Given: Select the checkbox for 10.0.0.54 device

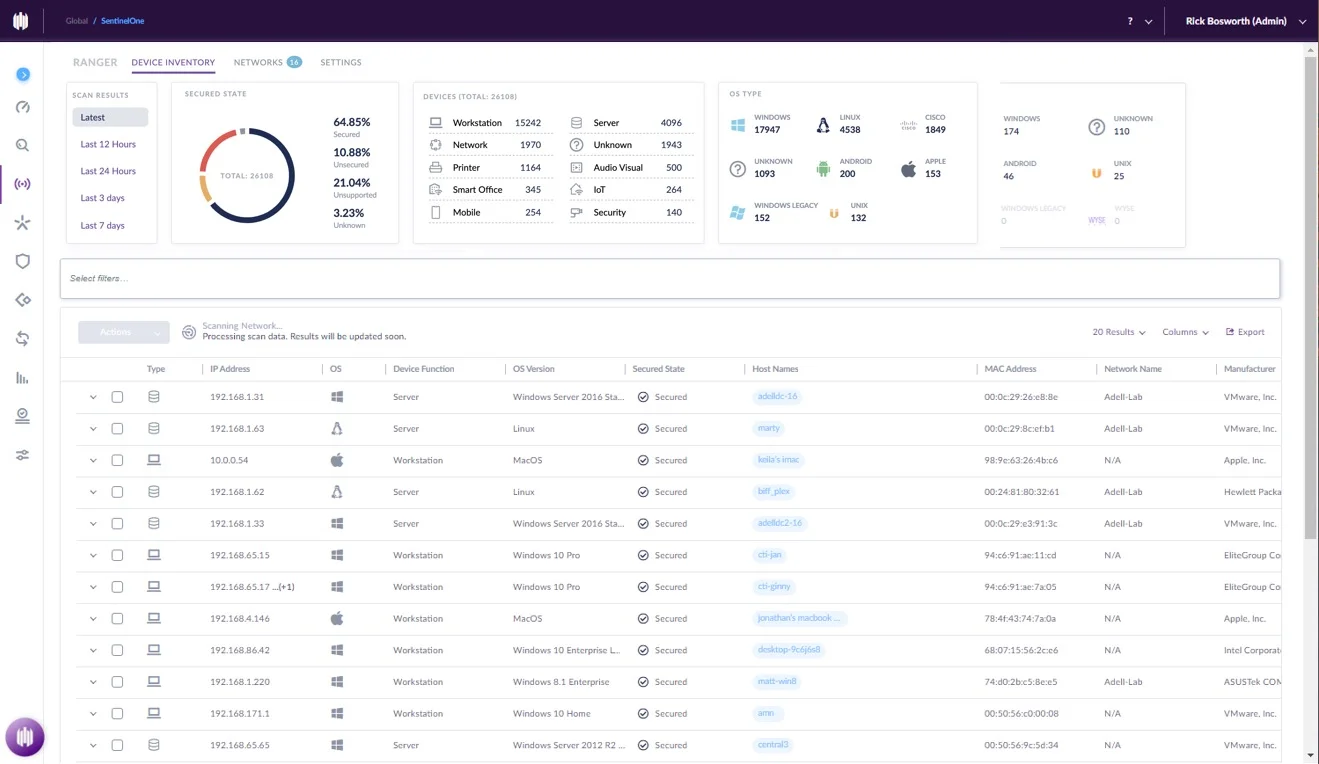Looking at the screenshot, I should (x=117, y=461).
